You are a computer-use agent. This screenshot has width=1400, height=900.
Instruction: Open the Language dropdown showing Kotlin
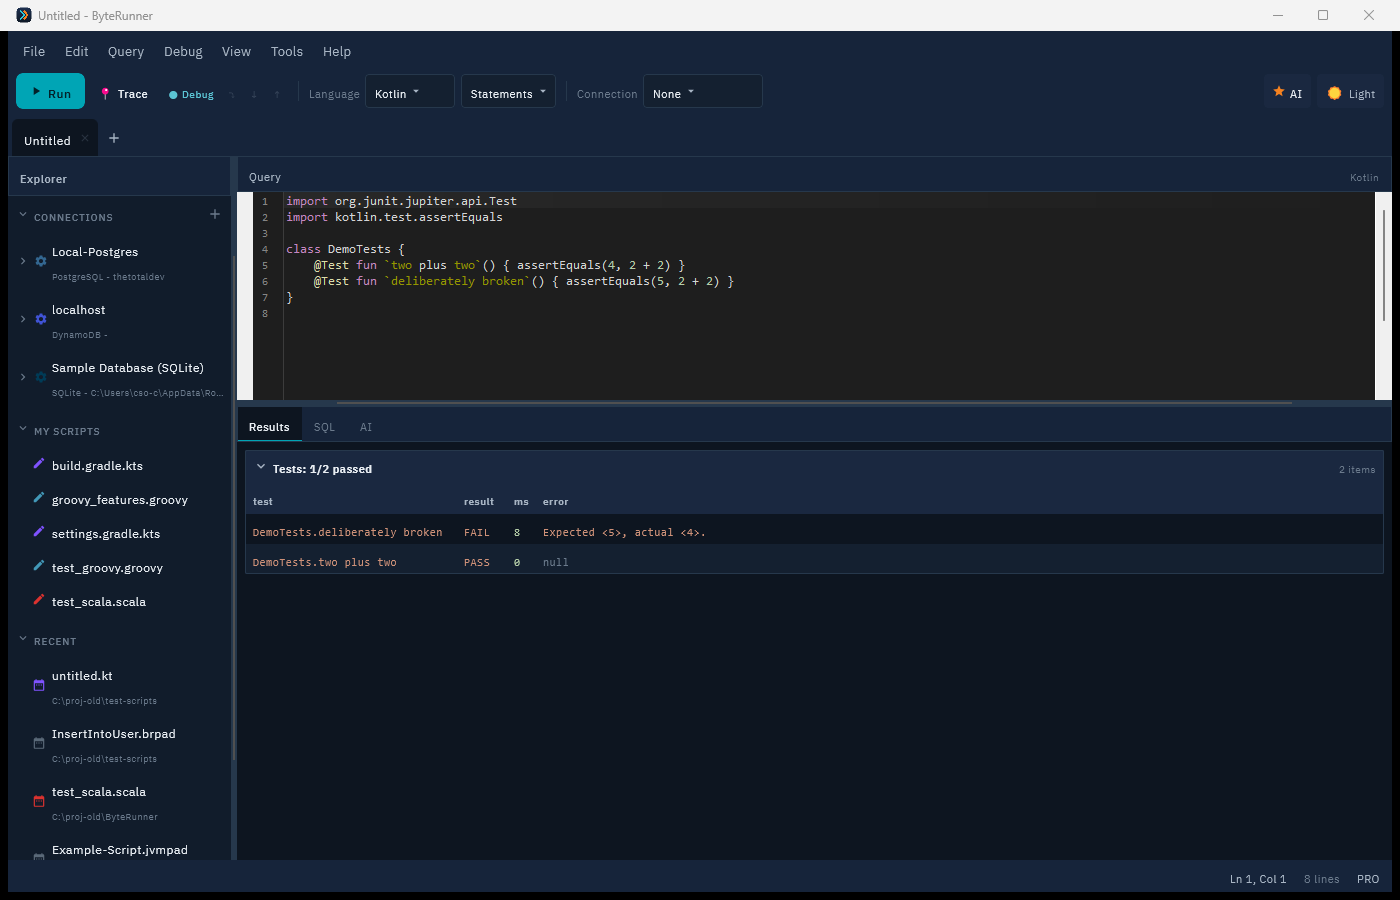point(410,92)
